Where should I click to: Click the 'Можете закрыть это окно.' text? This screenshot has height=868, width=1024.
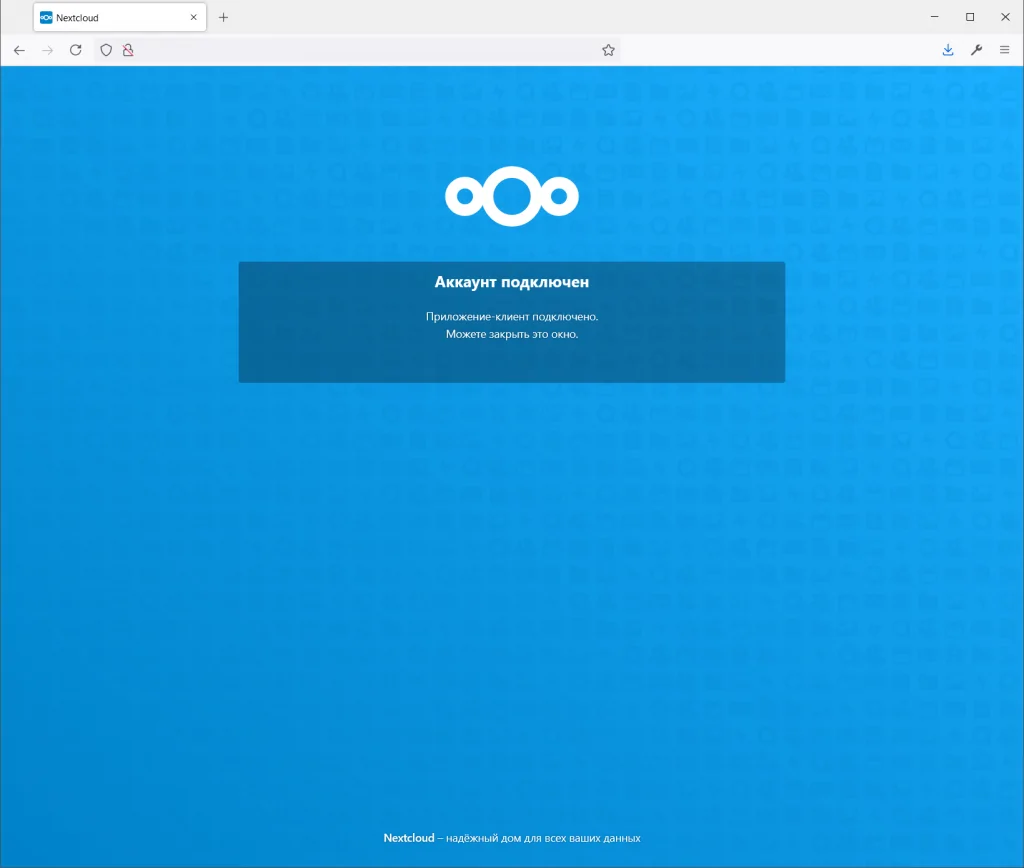coord(512,334)
